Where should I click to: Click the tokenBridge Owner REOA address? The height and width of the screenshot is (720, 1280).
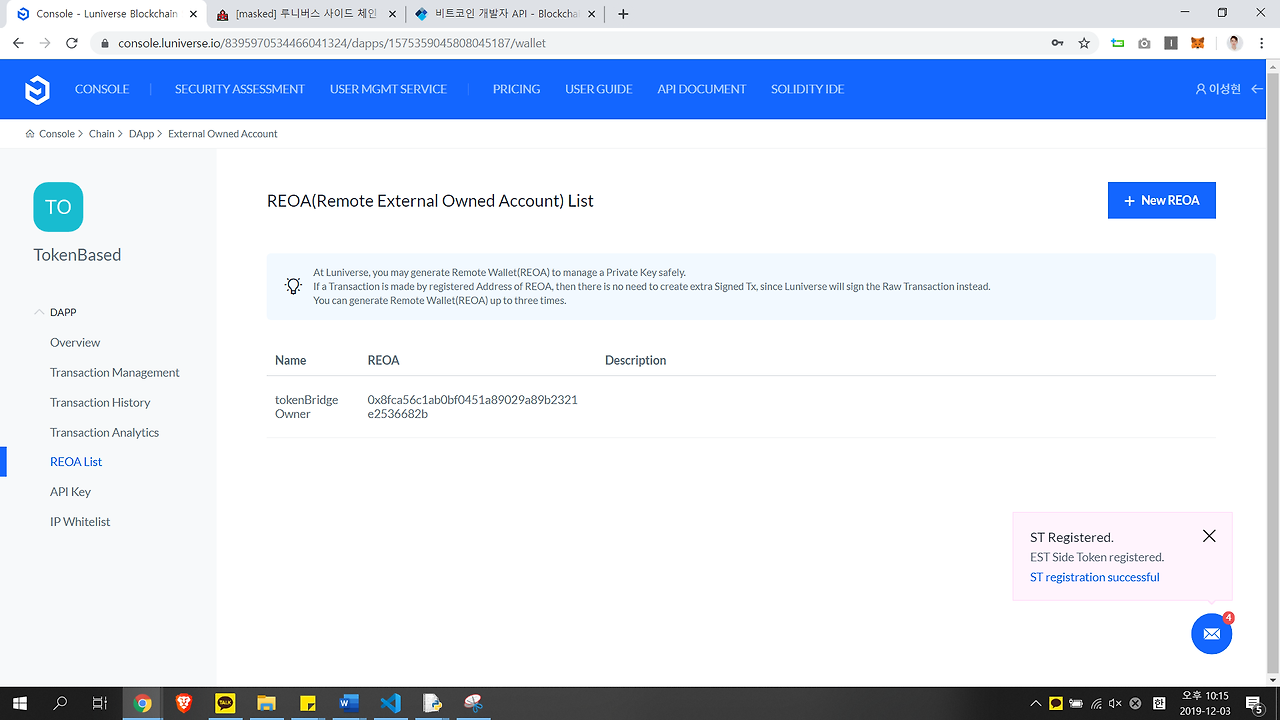[473, 406]
